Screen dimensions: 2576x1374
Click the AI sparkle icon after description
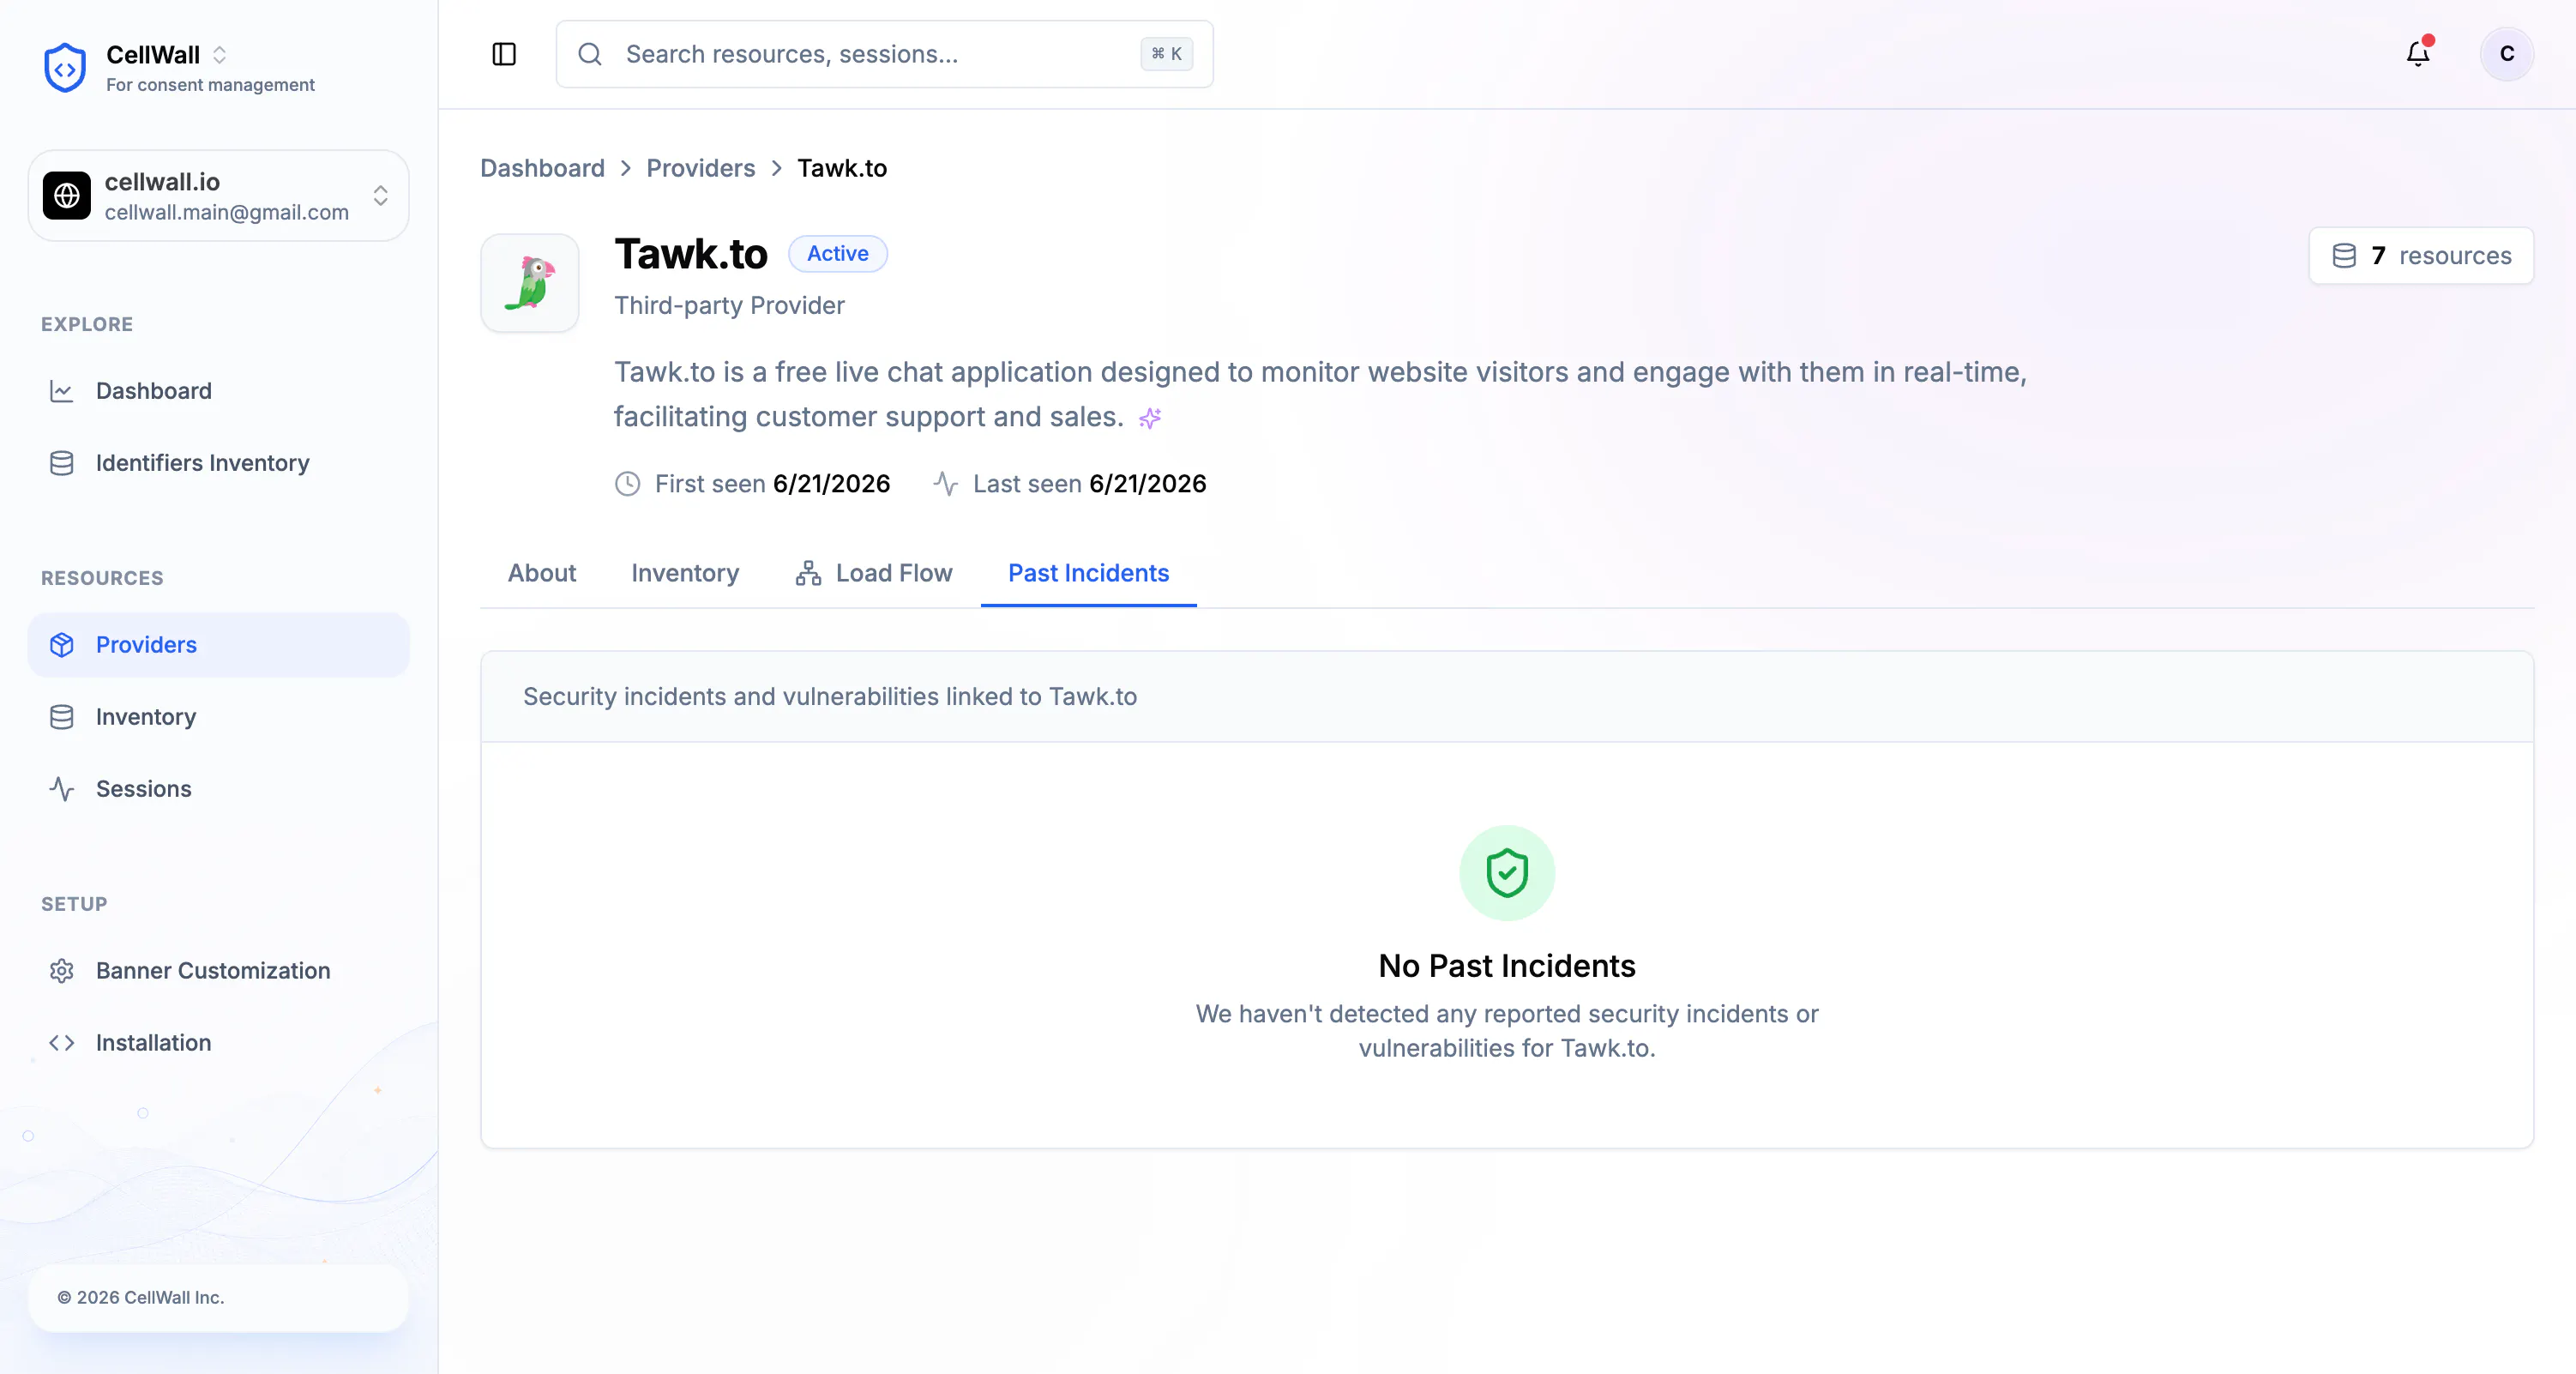coord(1150,419)
